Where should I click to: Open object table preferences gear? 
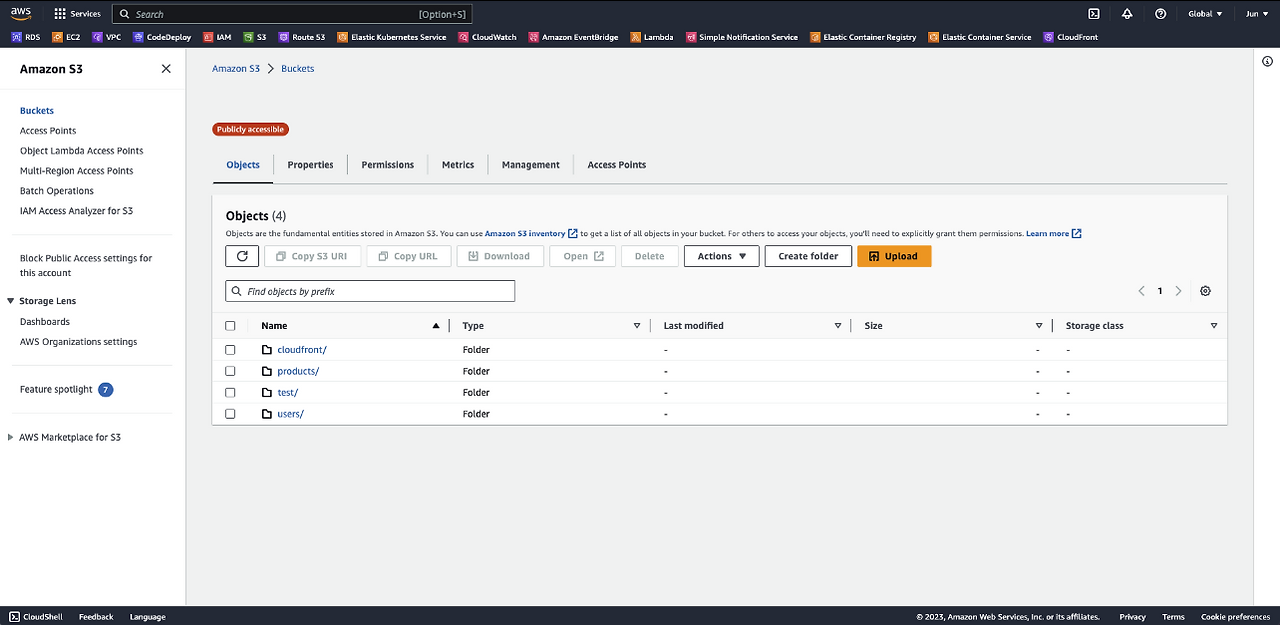(1205, 291)
